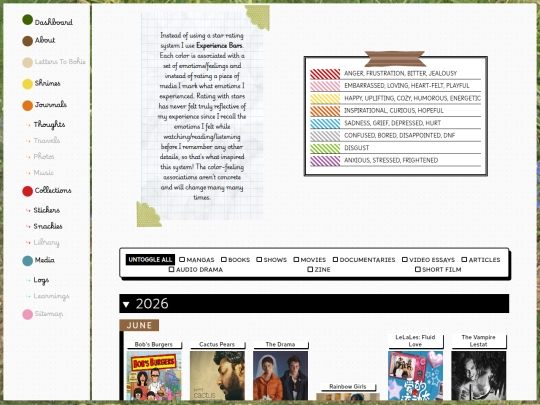Viewport: 540px width, 405px height.
Task: Click the arrow icon beside Thoughts
Action: click(28, 125)
